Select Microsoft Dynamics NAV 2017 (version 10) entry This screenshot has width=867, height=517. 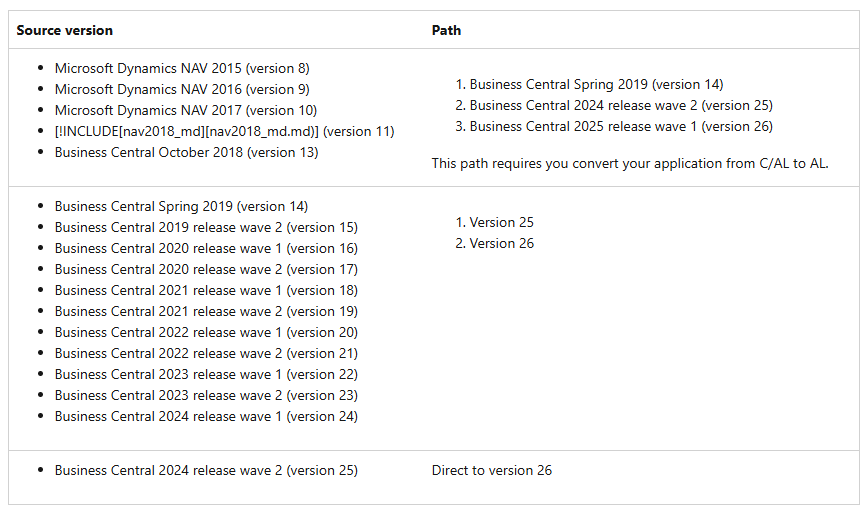pyautogui.click(x=185, y=110)
